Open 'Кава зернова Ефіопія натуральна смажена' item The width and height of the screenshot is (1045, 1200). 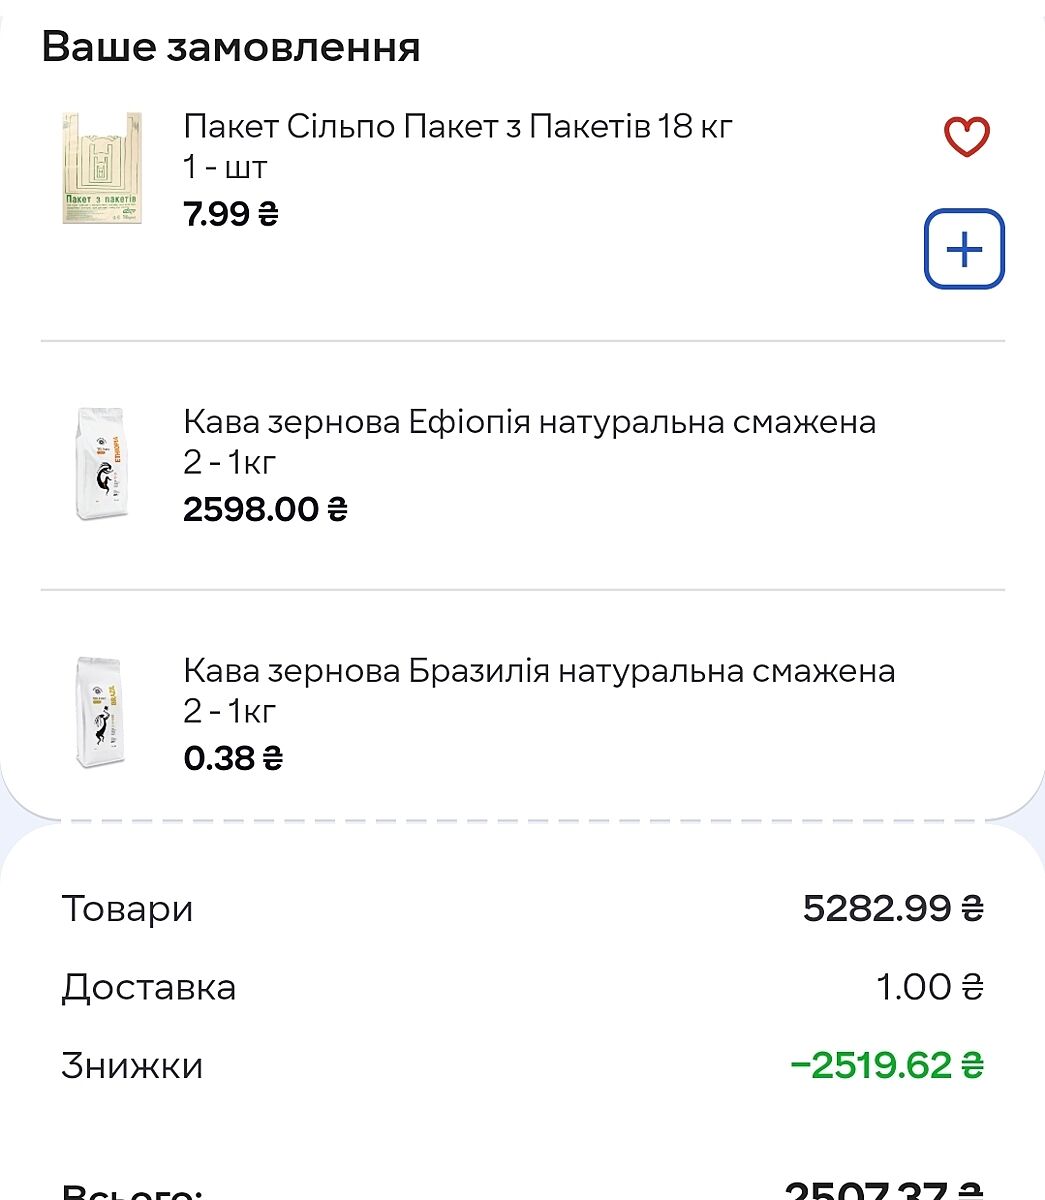click(529, 422)
